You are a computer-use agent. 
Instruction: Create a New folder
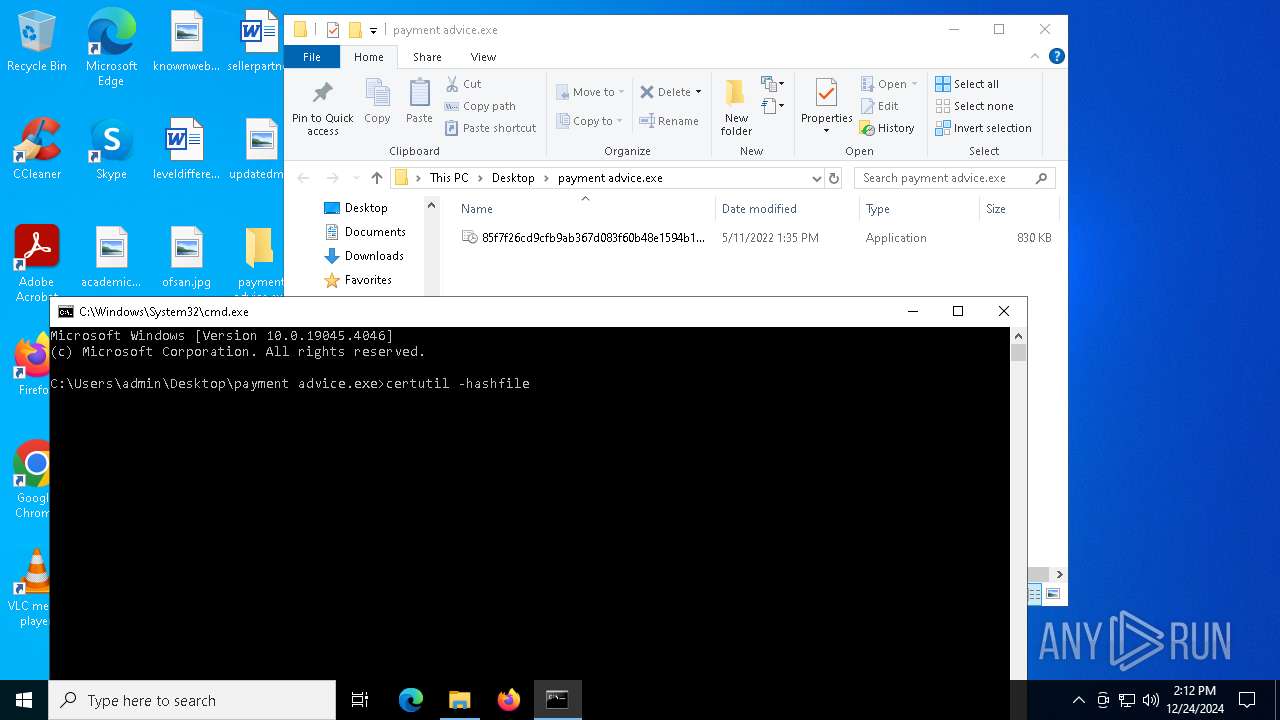[x=736, y=107]
